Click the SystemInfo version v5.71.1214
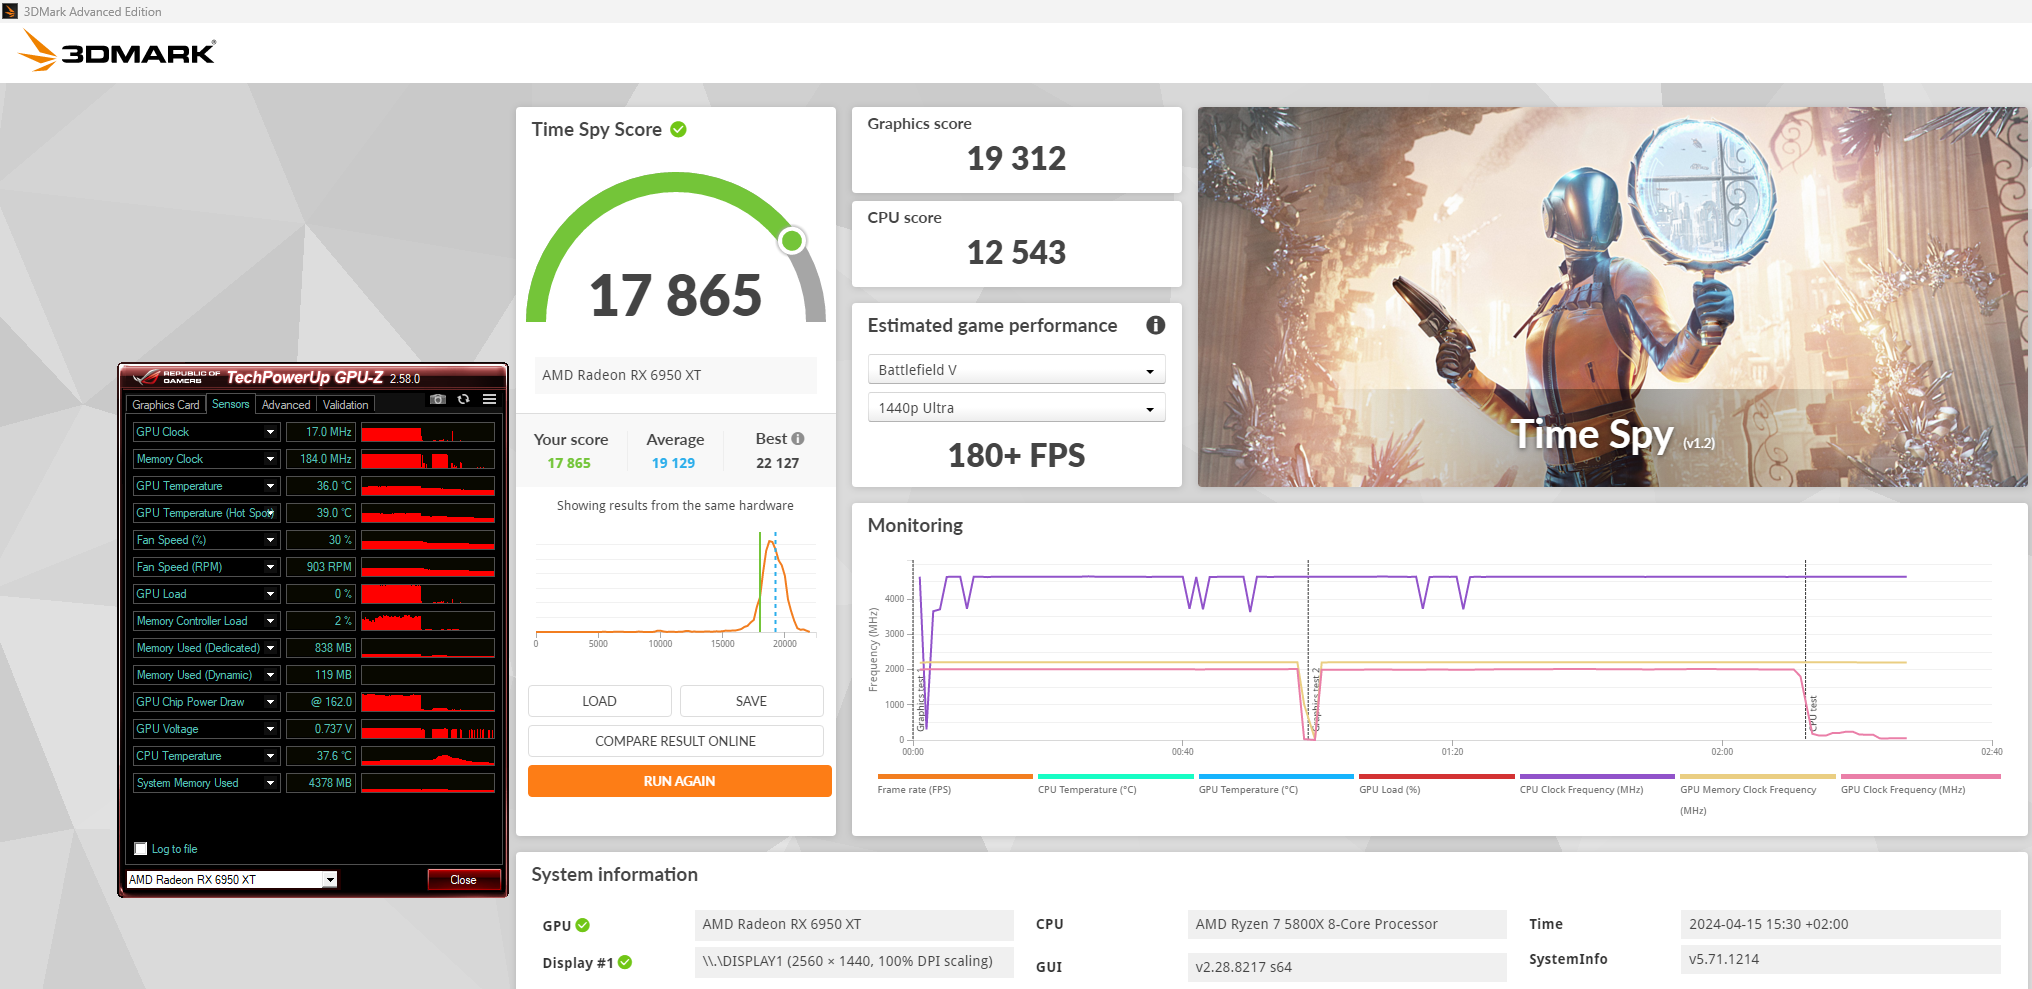The image size is (2032, 989). pos(1840,959)
